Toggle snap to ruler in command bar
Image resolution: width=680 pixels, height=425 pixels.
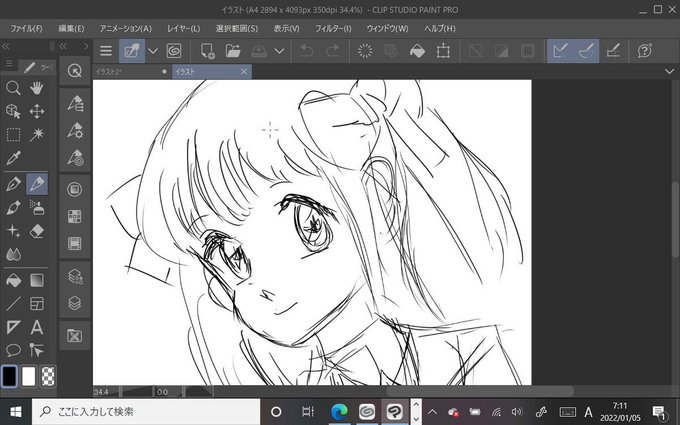click(x=560, y=51)
